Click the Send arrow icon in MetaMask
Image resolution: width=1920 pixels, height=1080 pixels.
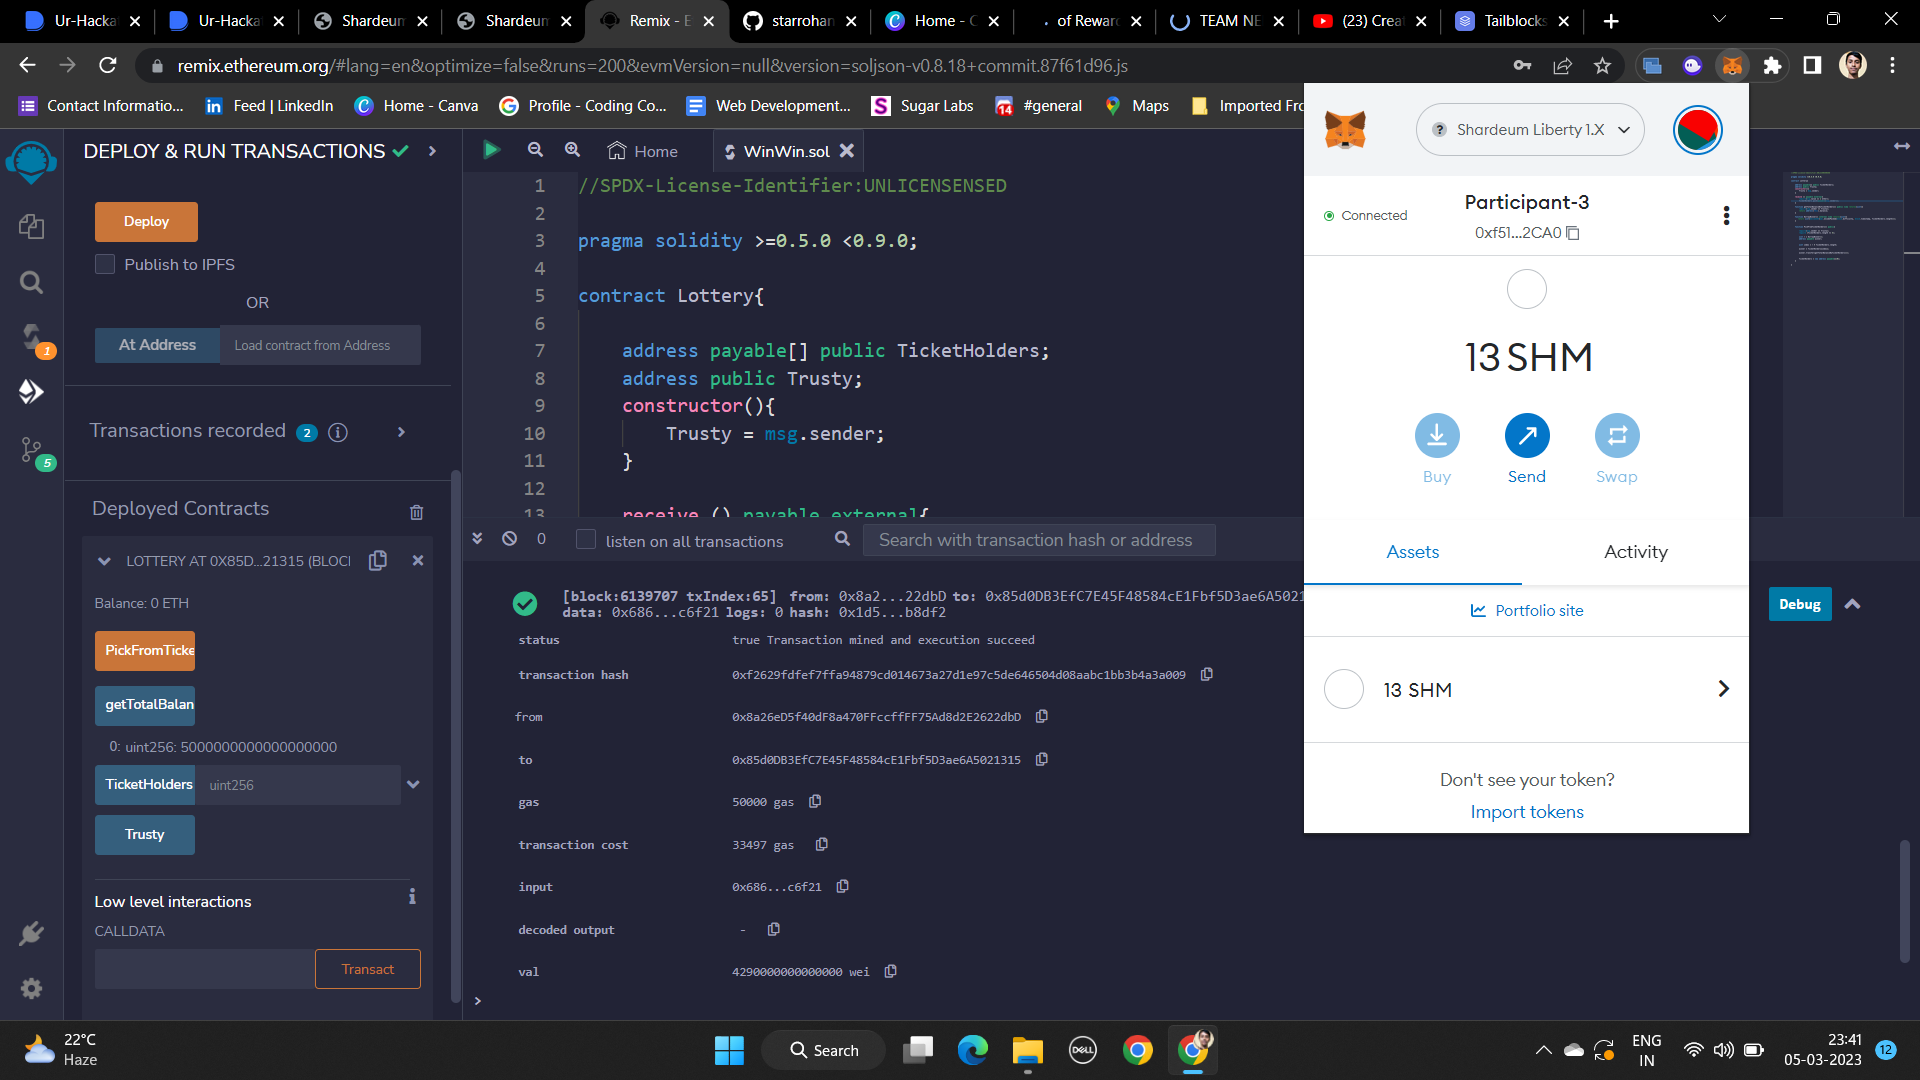coord(1526,436)
